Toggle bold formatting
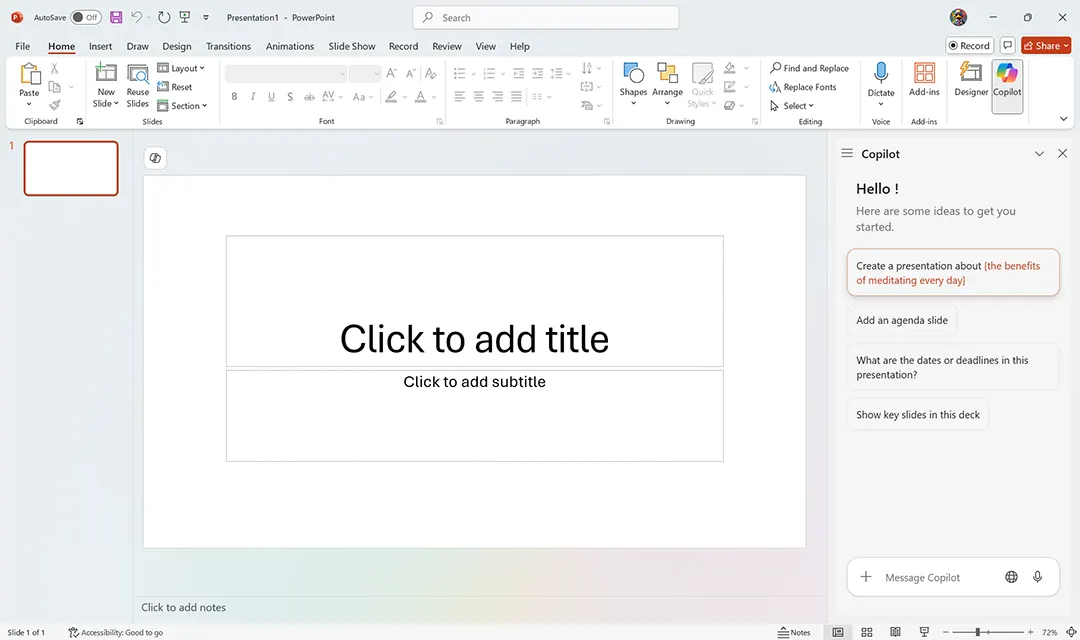Image resolution: width=1080 pixels, height=640 pixels. tap(233, 96)
